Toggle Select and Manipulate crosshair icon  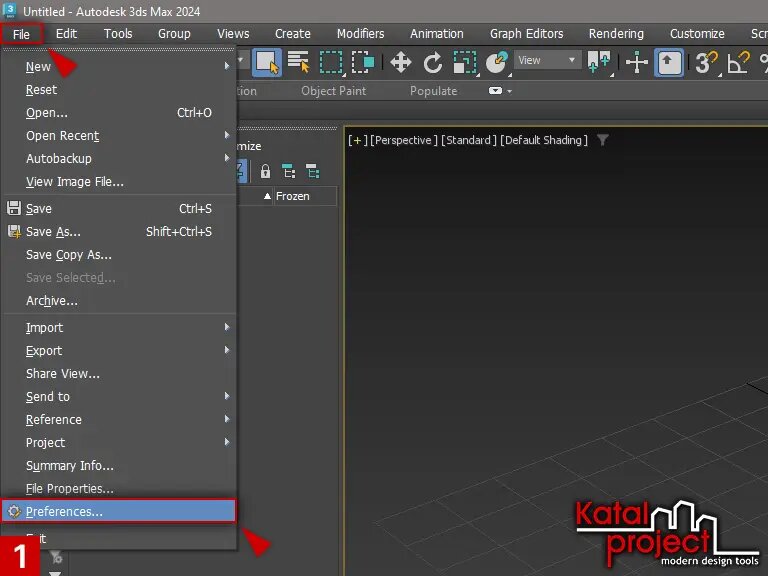637,63
